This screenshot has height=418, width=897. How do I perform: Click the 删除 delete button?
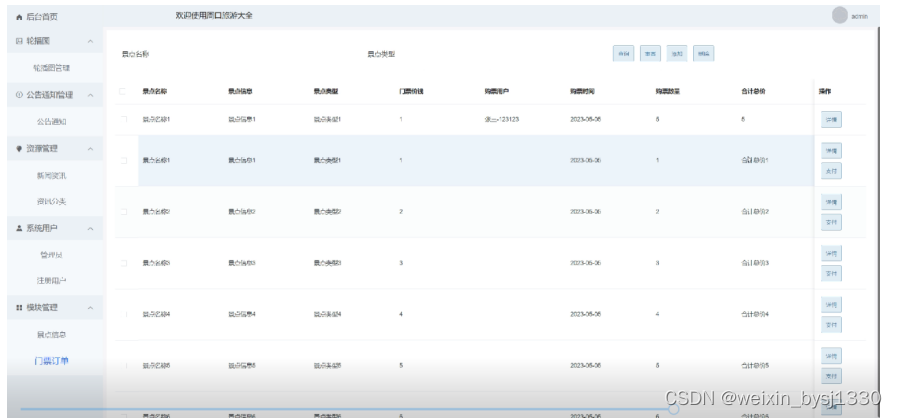point(704,54)
